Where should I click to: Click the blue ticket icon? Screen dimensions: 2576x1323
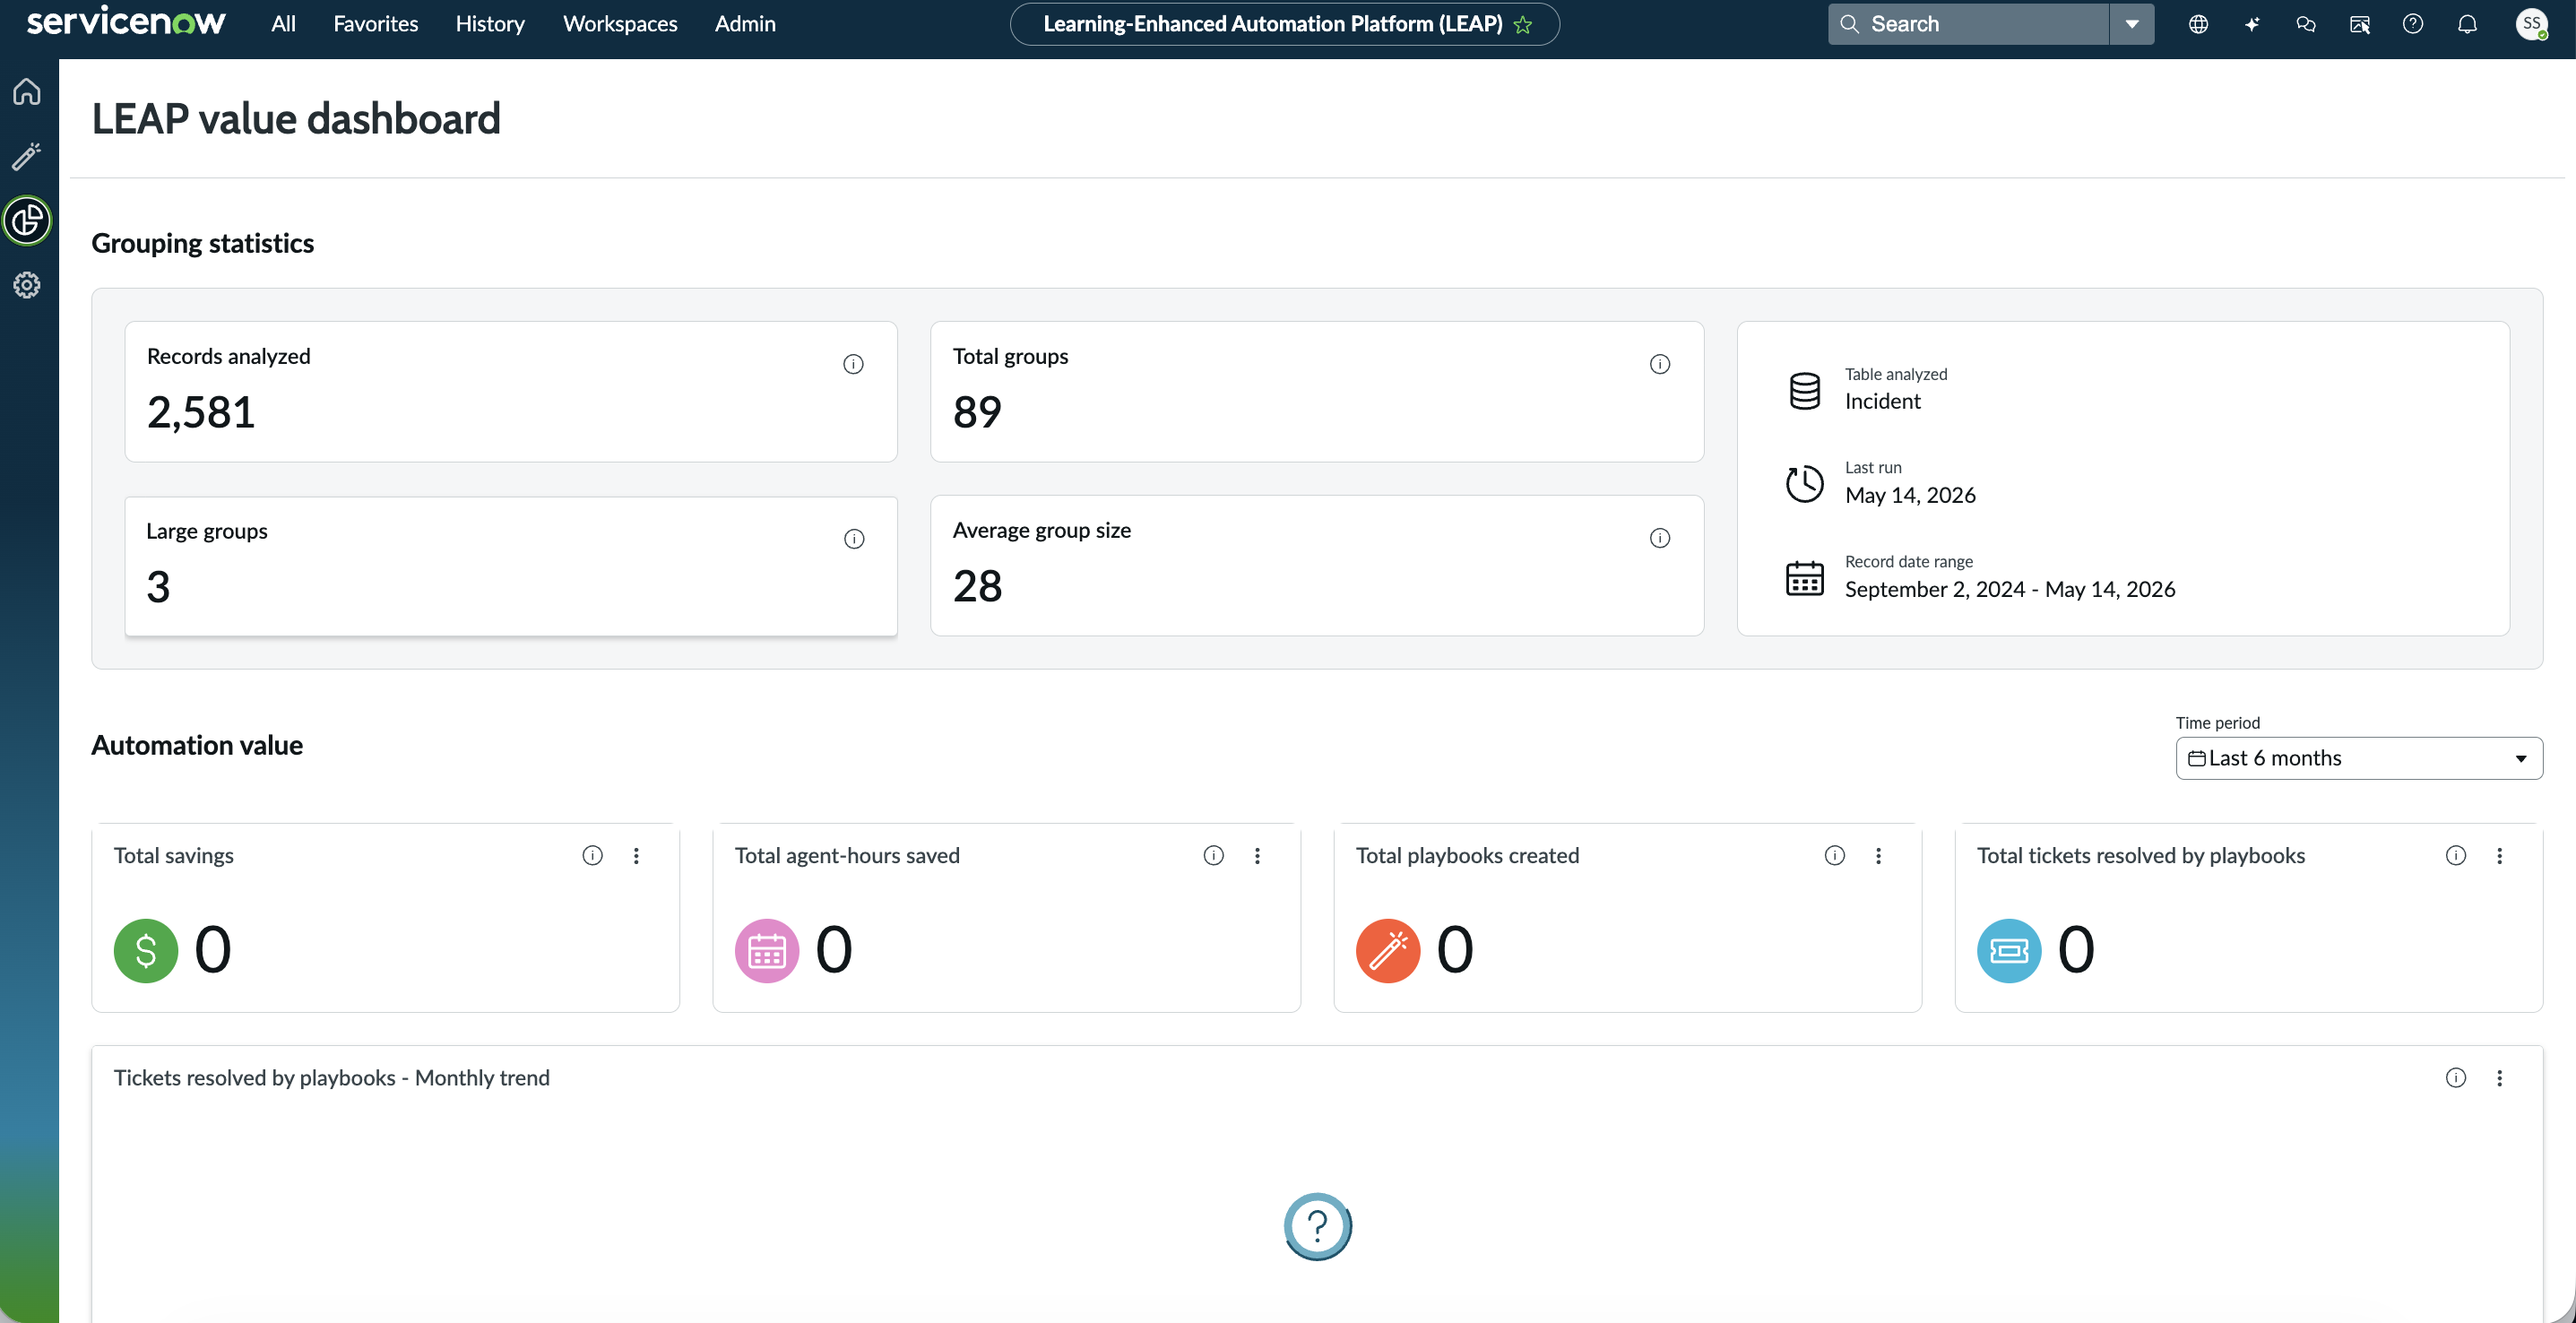click(x=2009, y=950)
